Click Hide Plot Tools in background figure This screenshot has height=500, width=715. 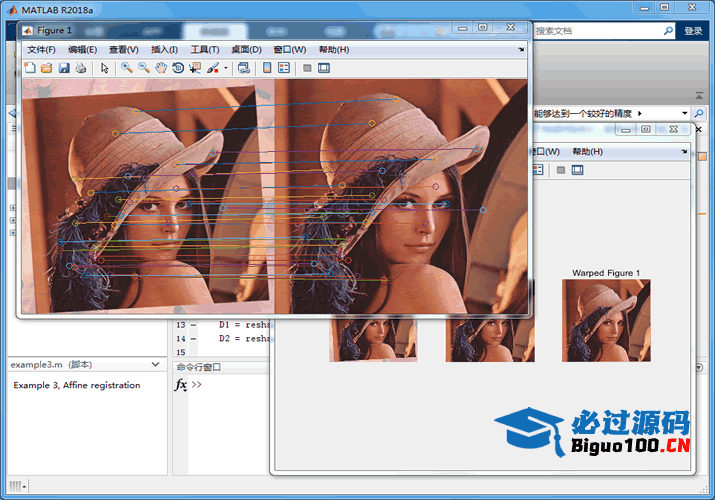coord(561,170)
